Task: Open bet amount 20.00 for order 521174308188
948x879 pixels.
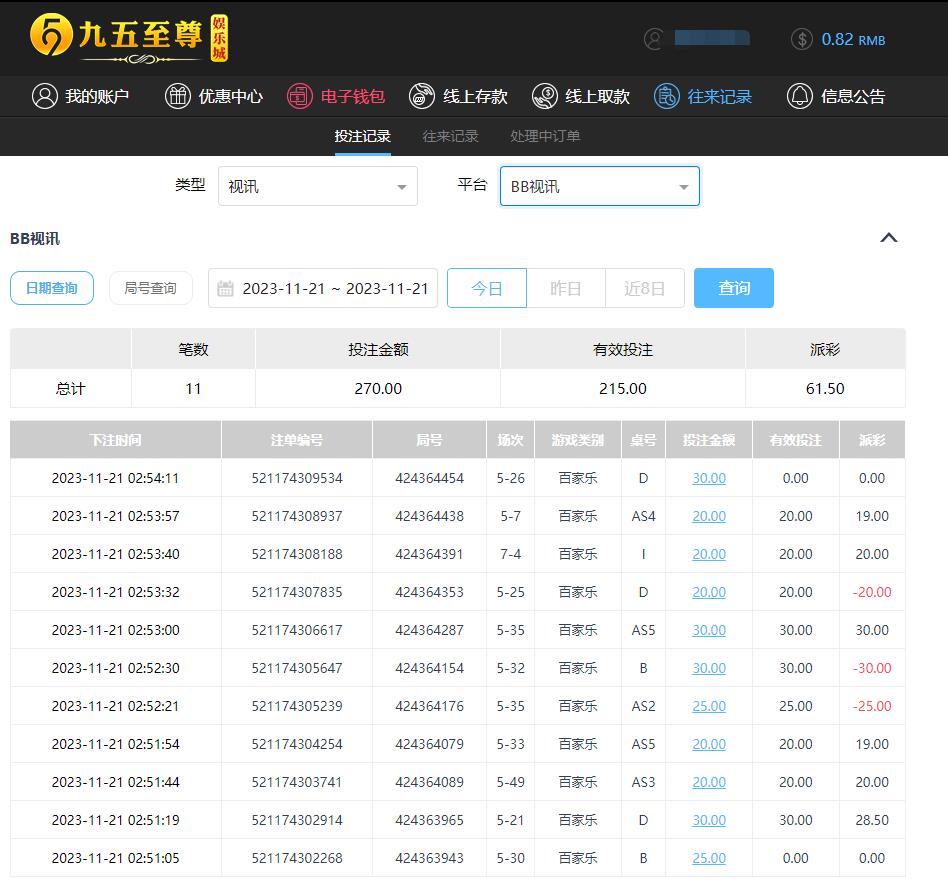Action: pos(709,554)
